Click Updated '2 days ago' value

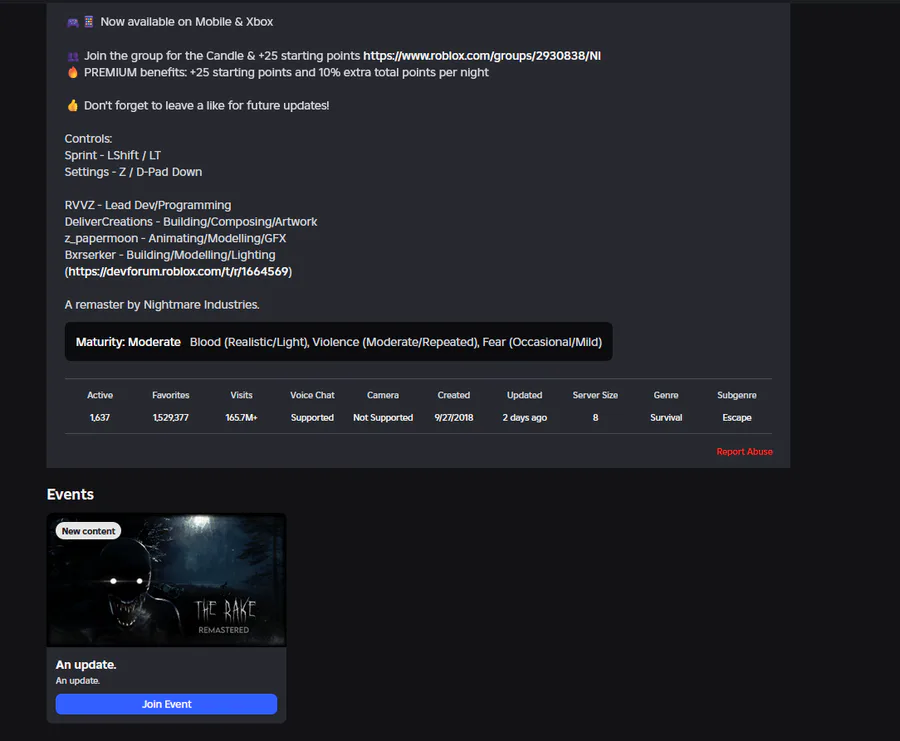[x=525, y=418]
